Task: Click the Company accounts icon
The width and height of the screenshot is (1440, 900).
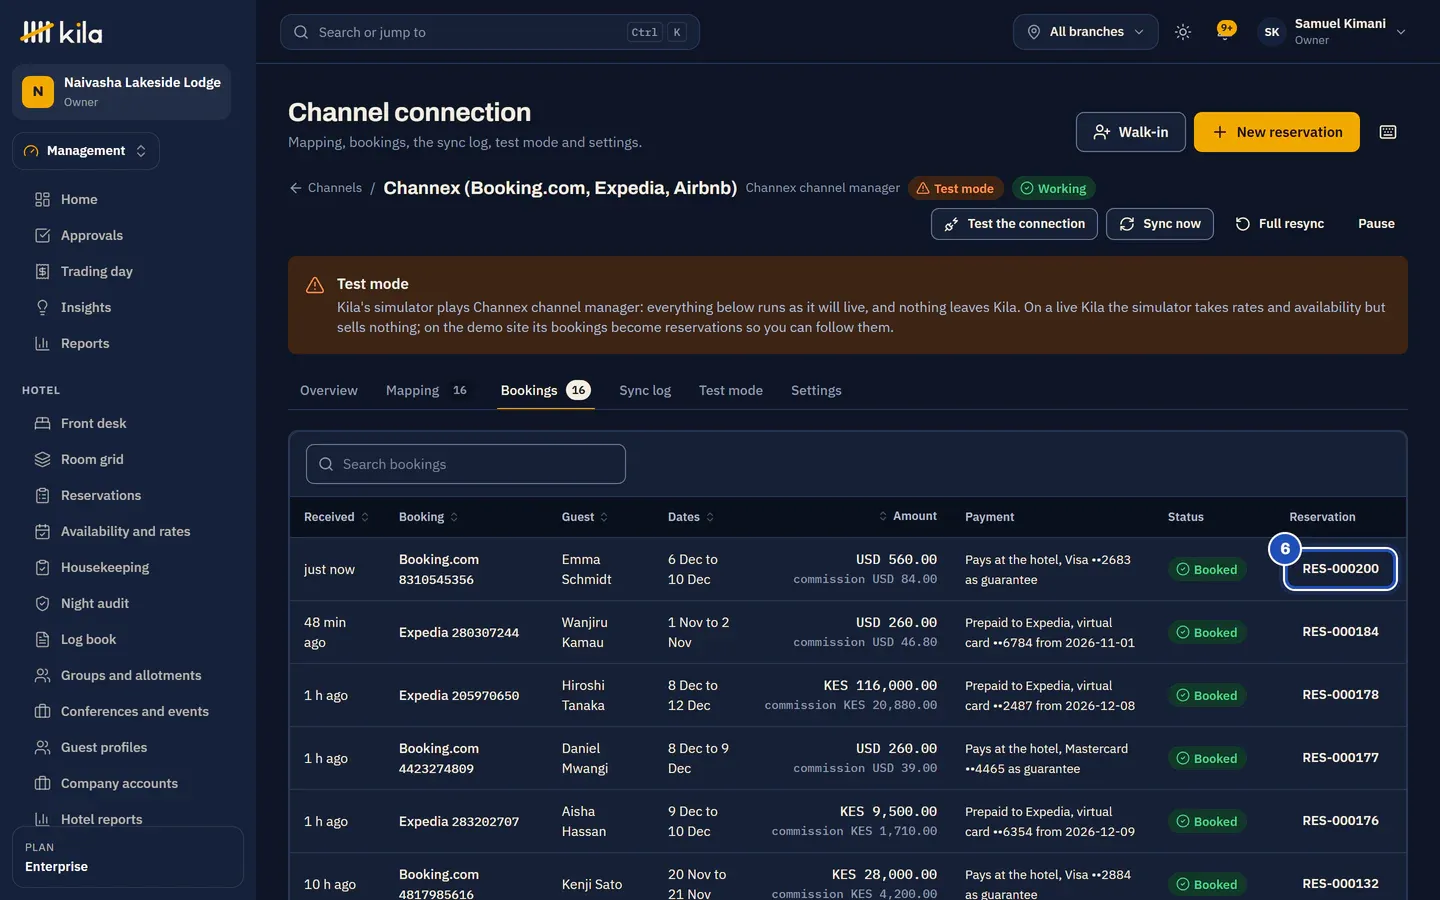Action: 42,783
